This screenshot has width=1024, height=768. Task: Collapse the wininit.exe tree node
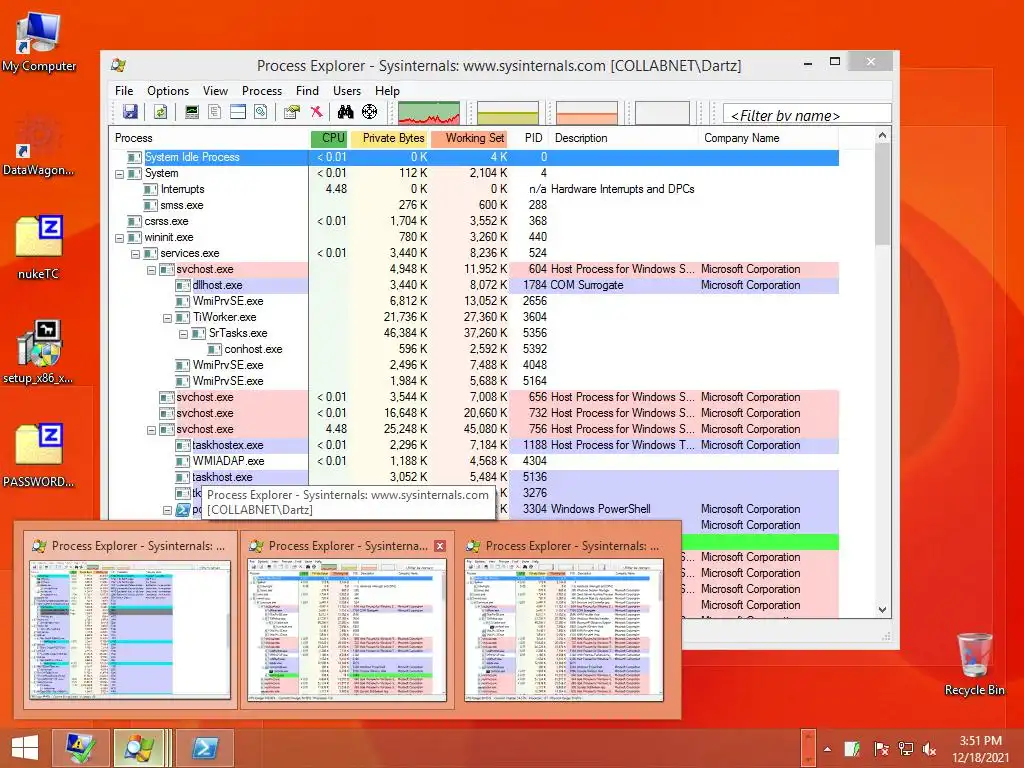[119, 238]
